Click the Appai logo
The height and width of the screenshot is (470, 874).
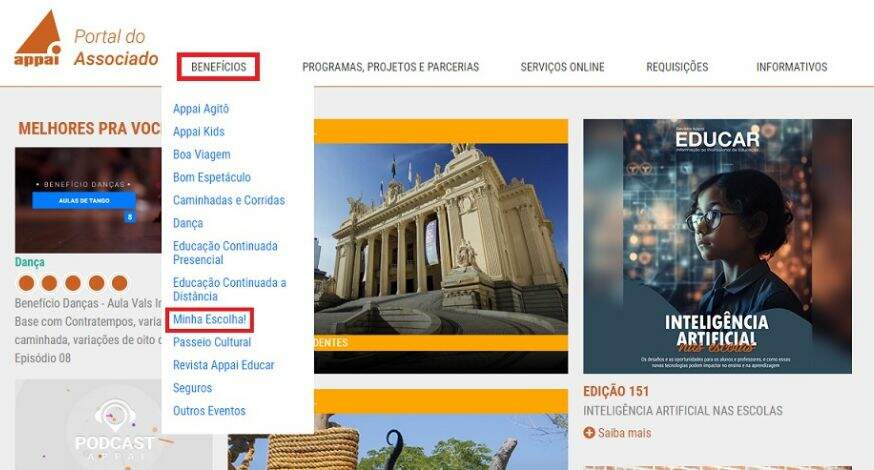(x=37, y=38)
